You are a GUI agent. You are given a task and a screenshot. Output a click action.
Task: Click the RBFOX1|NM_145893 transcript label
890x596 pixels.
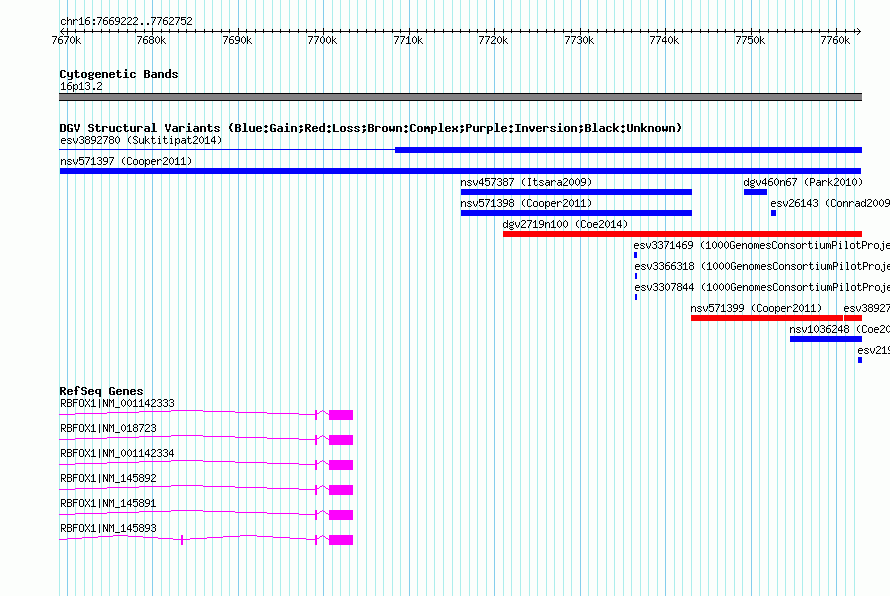click(x=108, y=528)
